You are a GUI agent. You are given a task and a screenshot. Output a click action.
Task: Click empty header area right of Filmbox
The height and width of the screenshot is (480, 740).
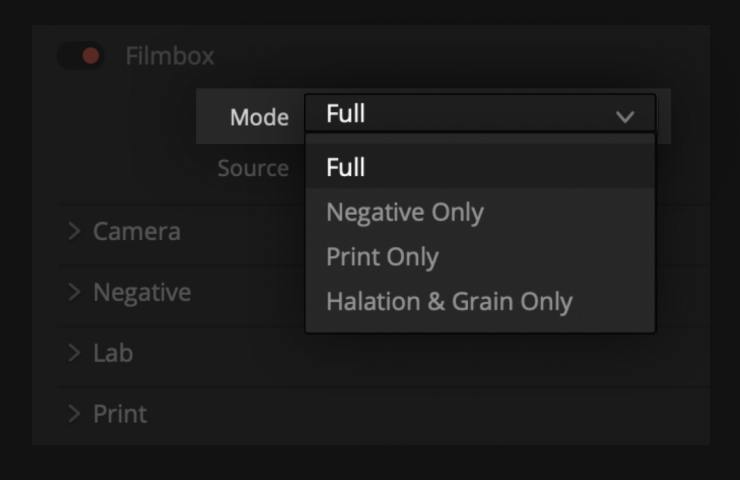click(x=450, y=56)
